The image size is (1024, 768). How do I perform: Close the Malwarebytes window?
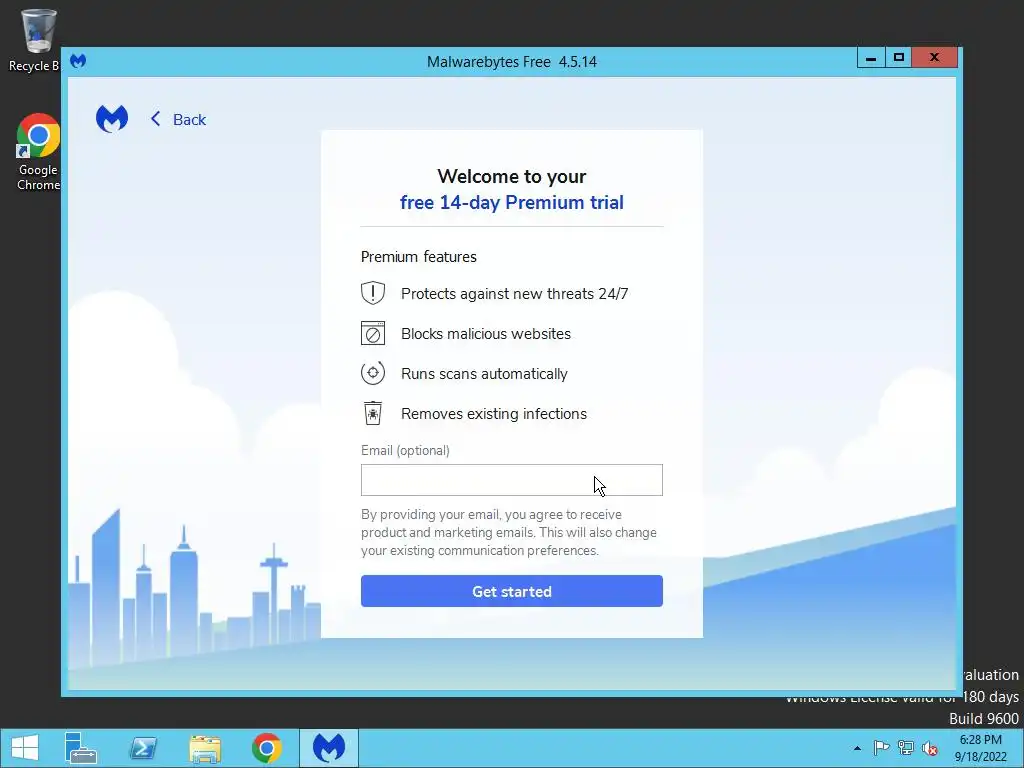(x=935, y=57)
